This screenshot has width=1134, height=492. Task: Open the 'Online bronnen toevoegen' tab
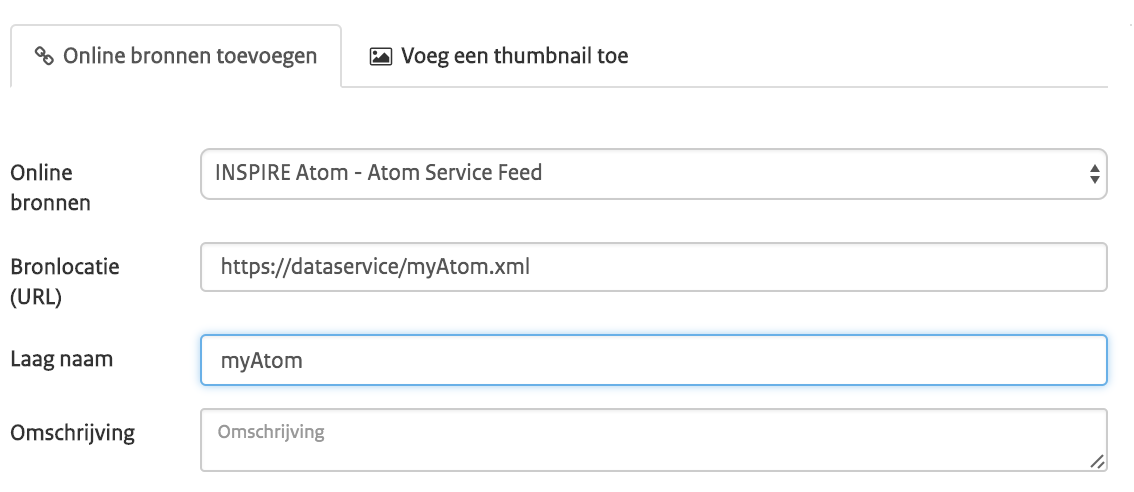(x=176, y=56)
